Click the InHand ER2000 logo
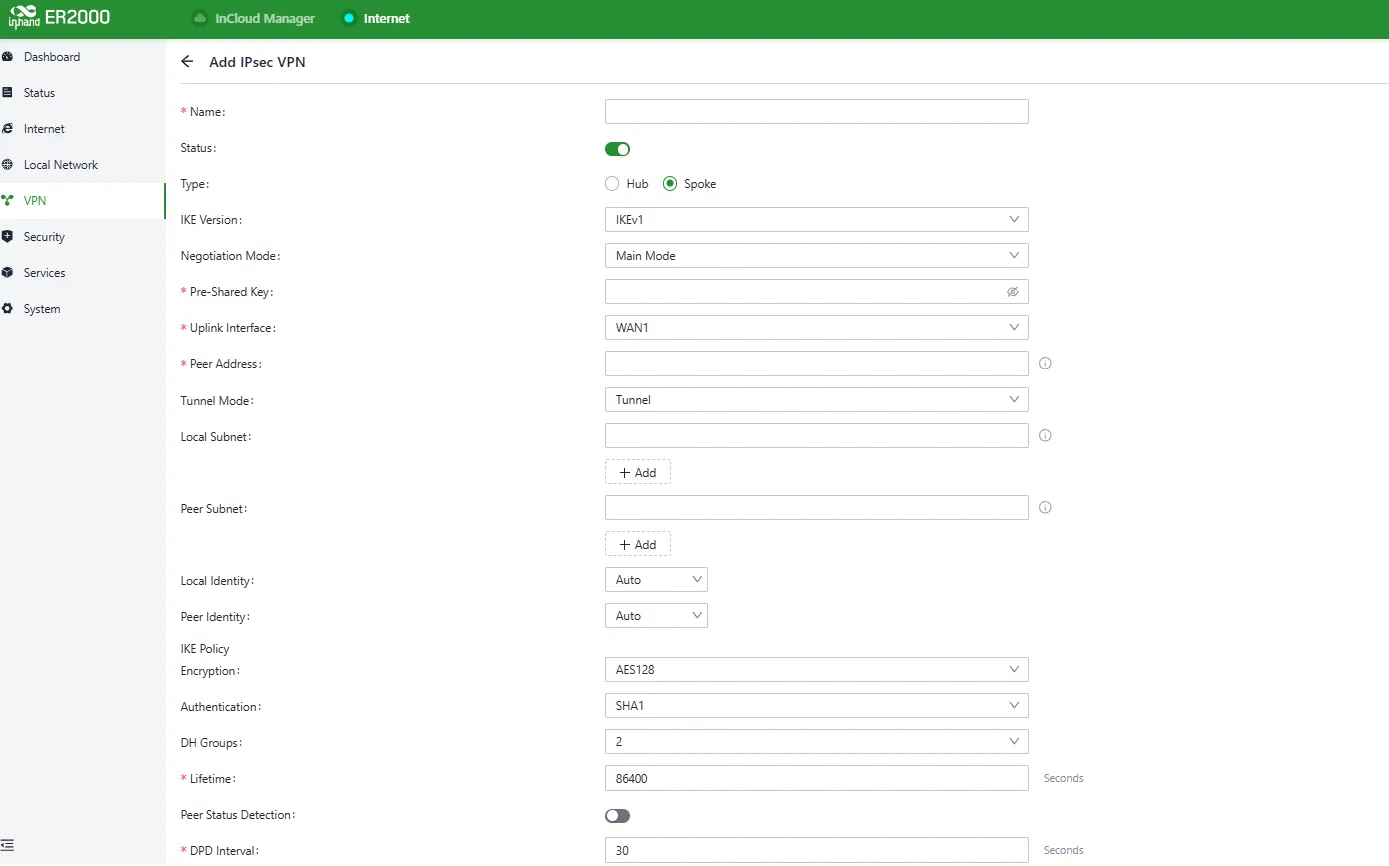Viewport: 1389px width, 866px height. coord(59,18)
